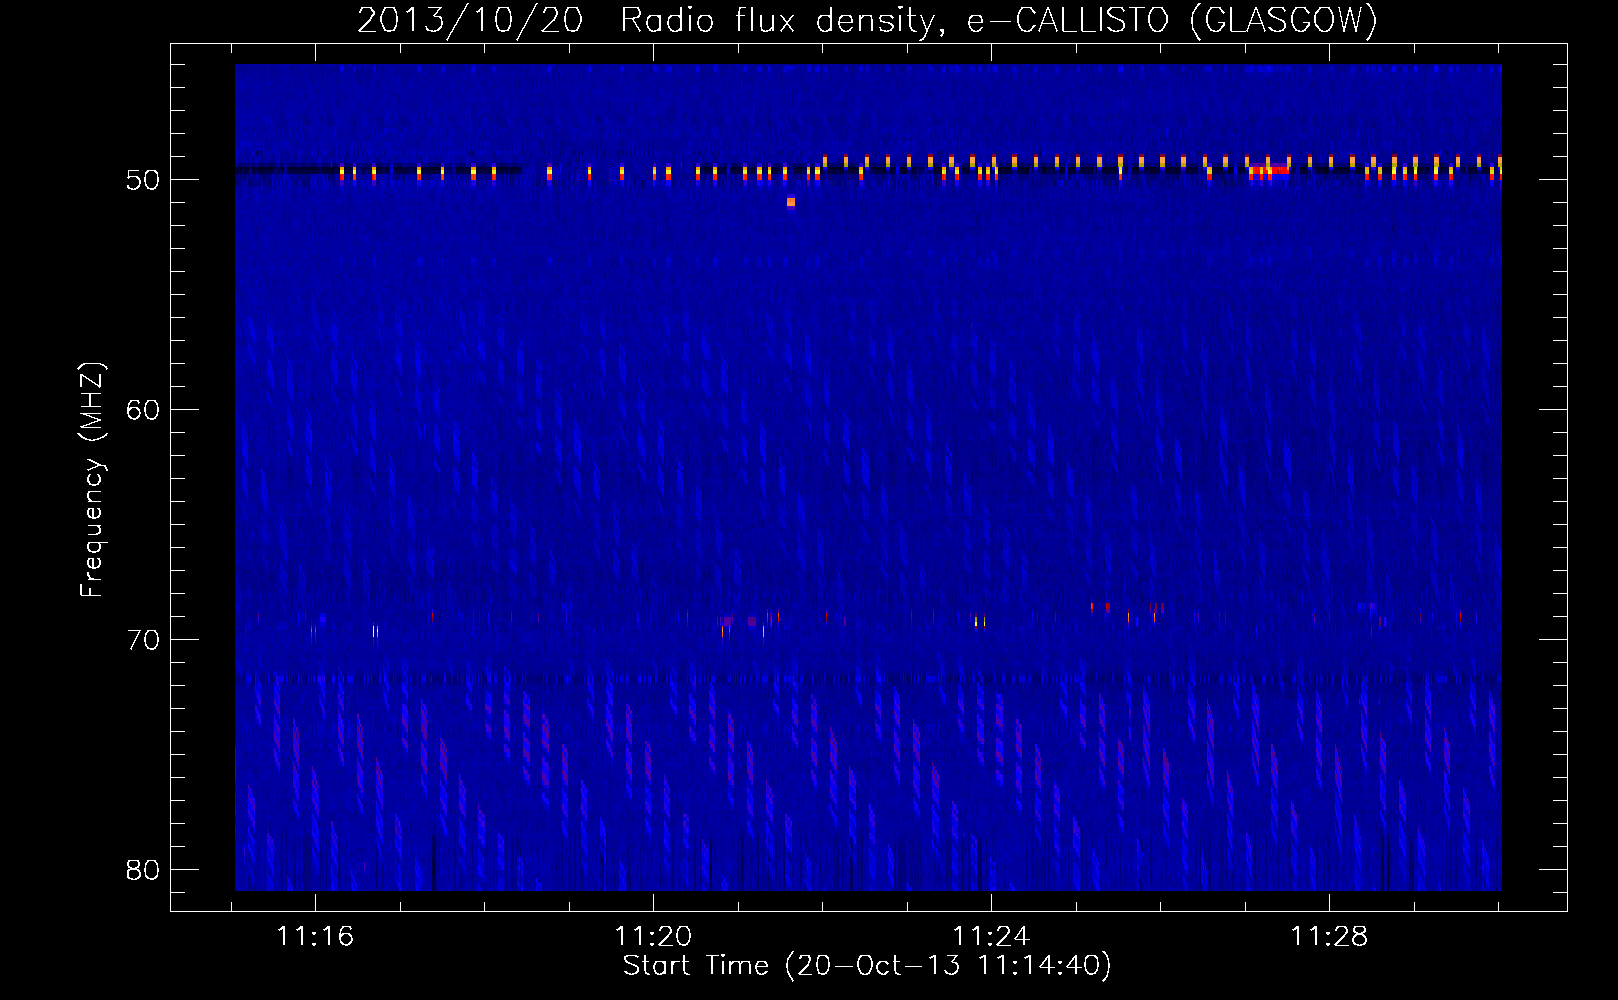The width and height of the screenshot is (1618, 1000).
Task: Click the 11:24 time tick label
Action: coord(991,937)
